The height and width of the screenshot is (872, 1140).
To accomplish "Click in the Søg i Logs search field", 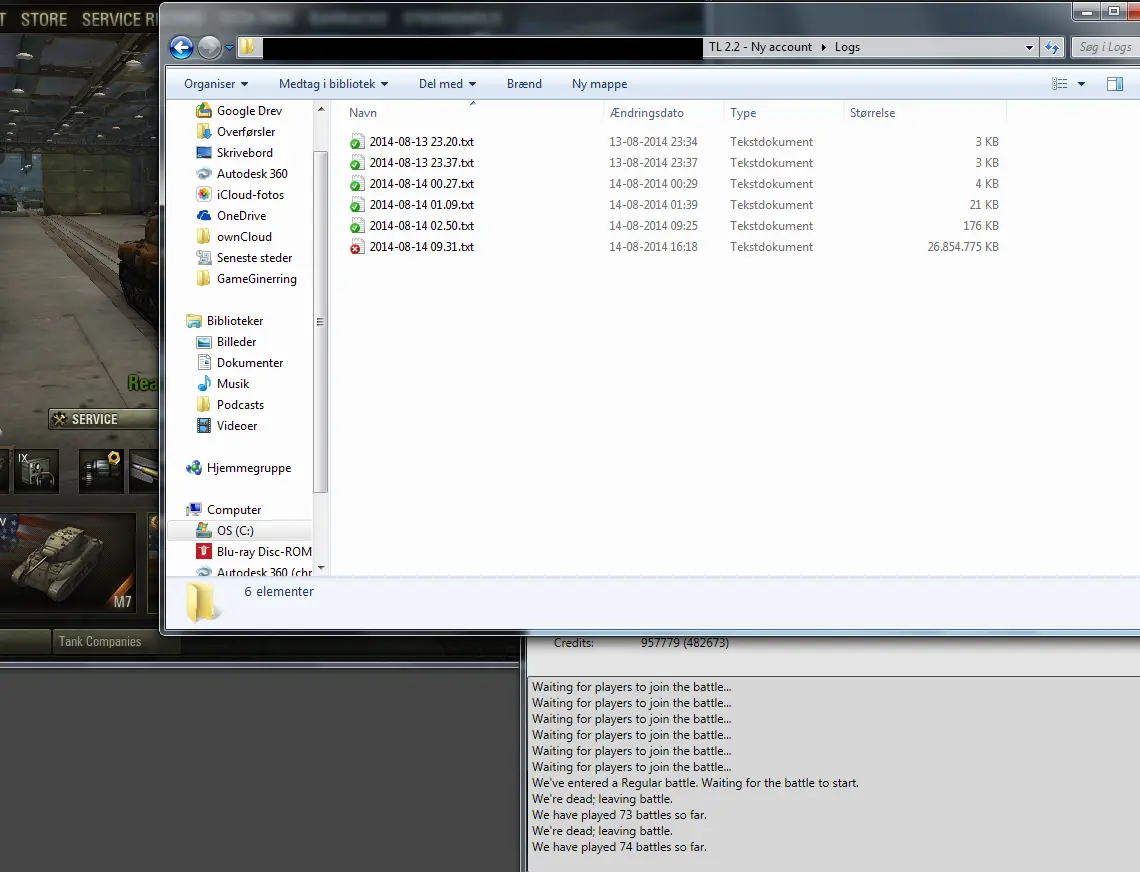I will pyautogui.click(x=1105, y=47).
